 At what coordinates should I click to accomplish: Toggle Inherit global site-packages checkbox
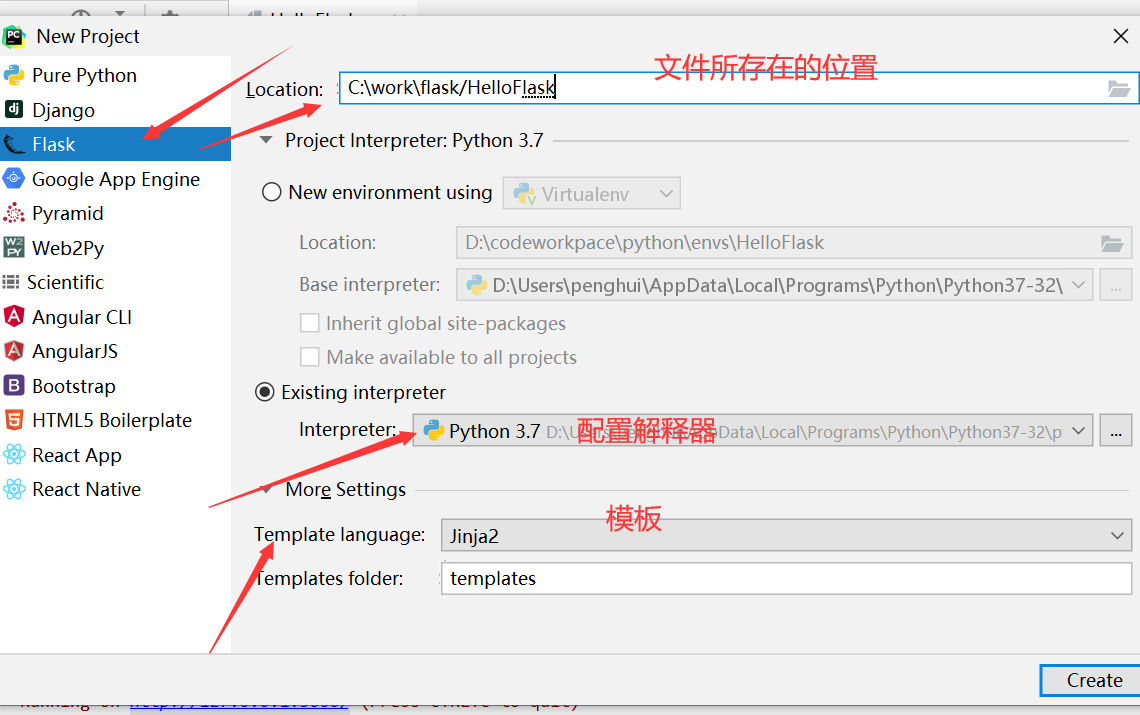[310, 323]
